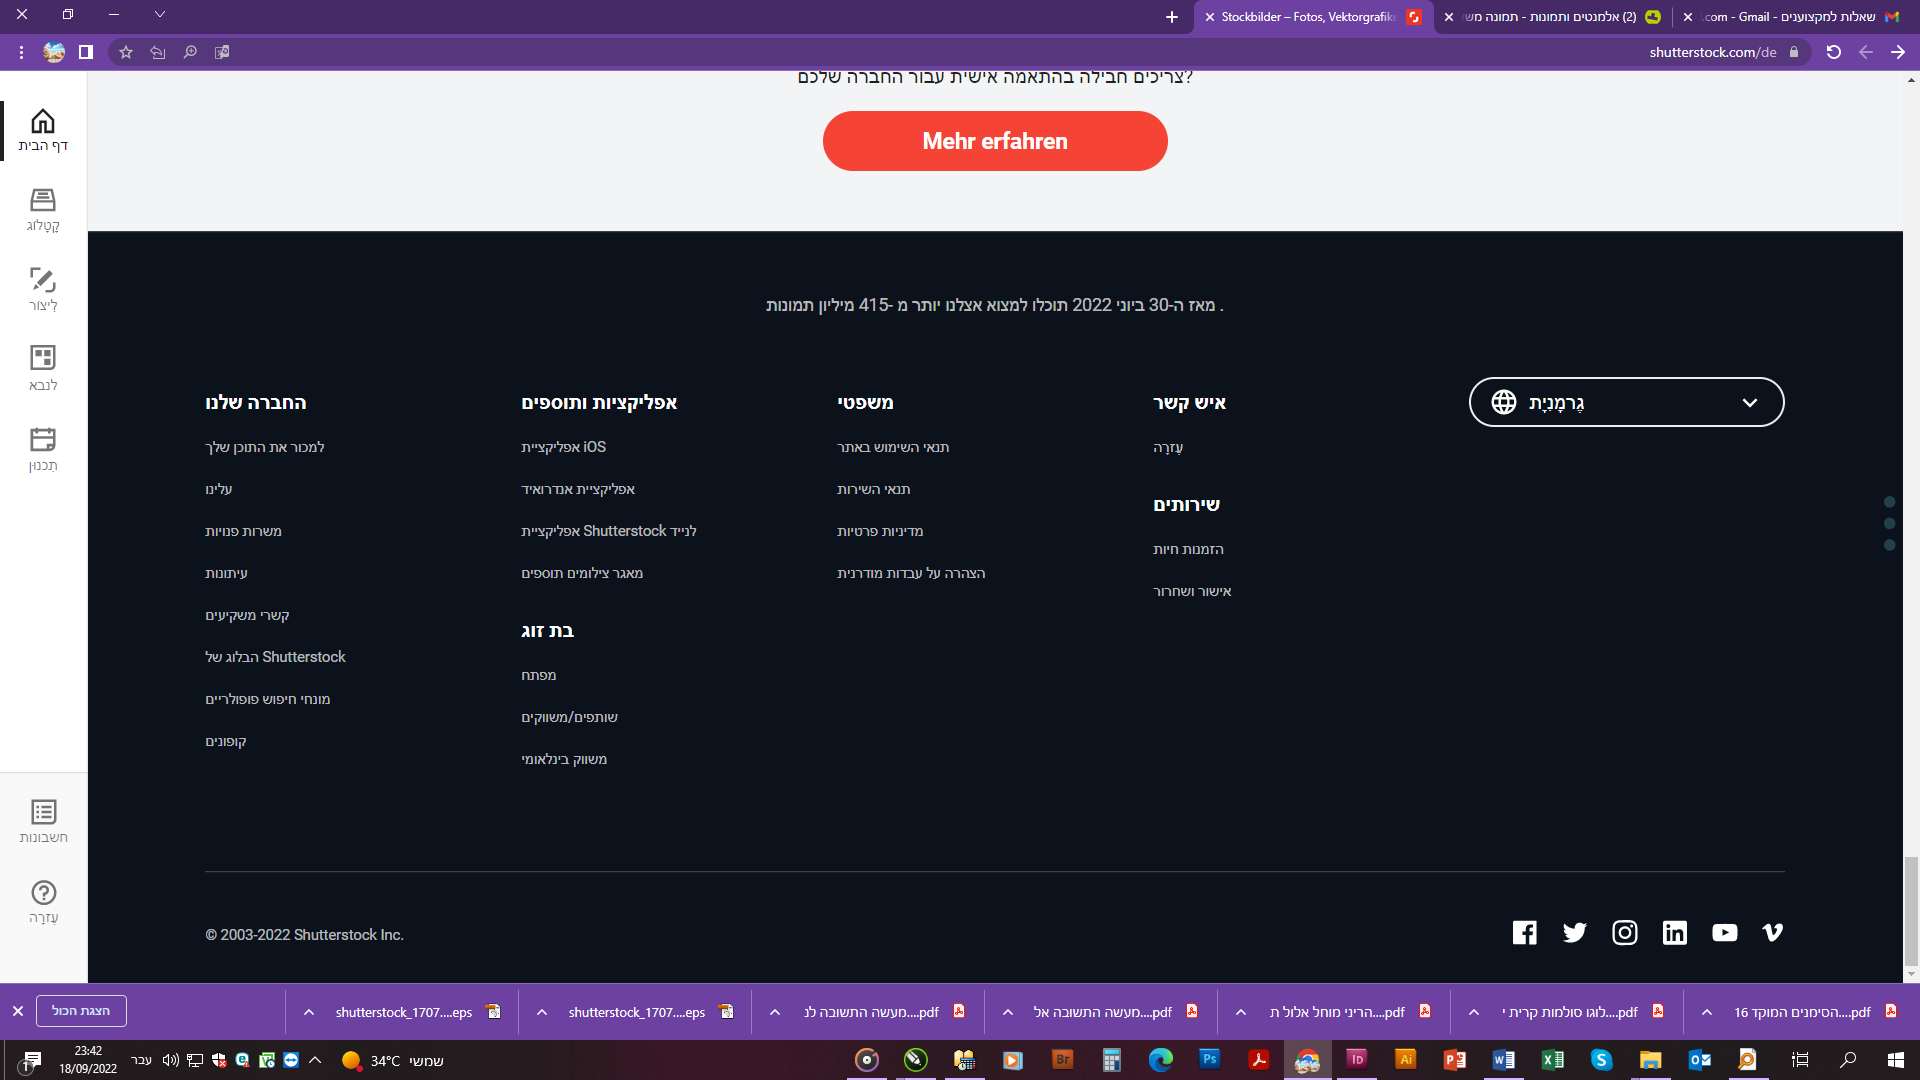Click the browser reload icon
The image size is (1920, 1080).
[x=1833, y=52]
